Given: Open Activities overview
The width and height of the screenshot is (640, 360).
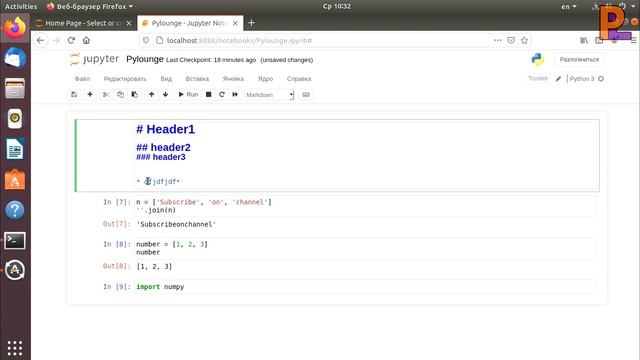Looking at the screenshot, I should [21, 6].
